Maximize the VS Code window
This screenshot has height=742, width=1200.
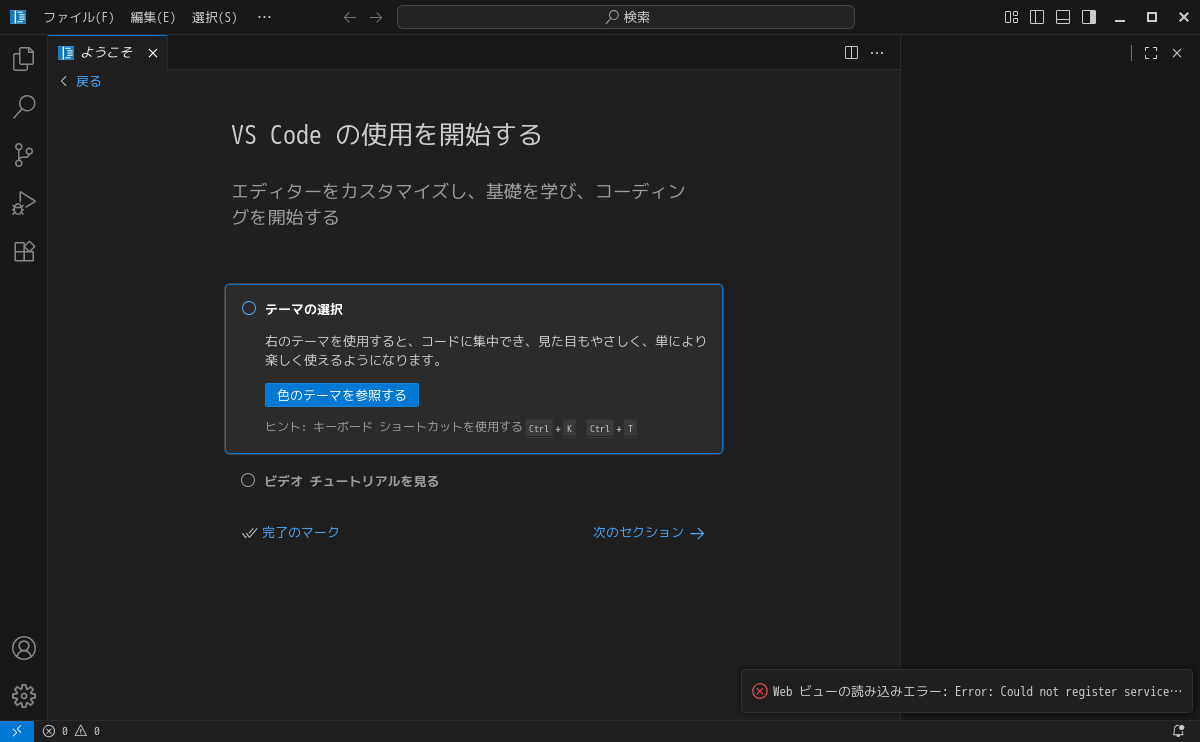coord(1152,17)
